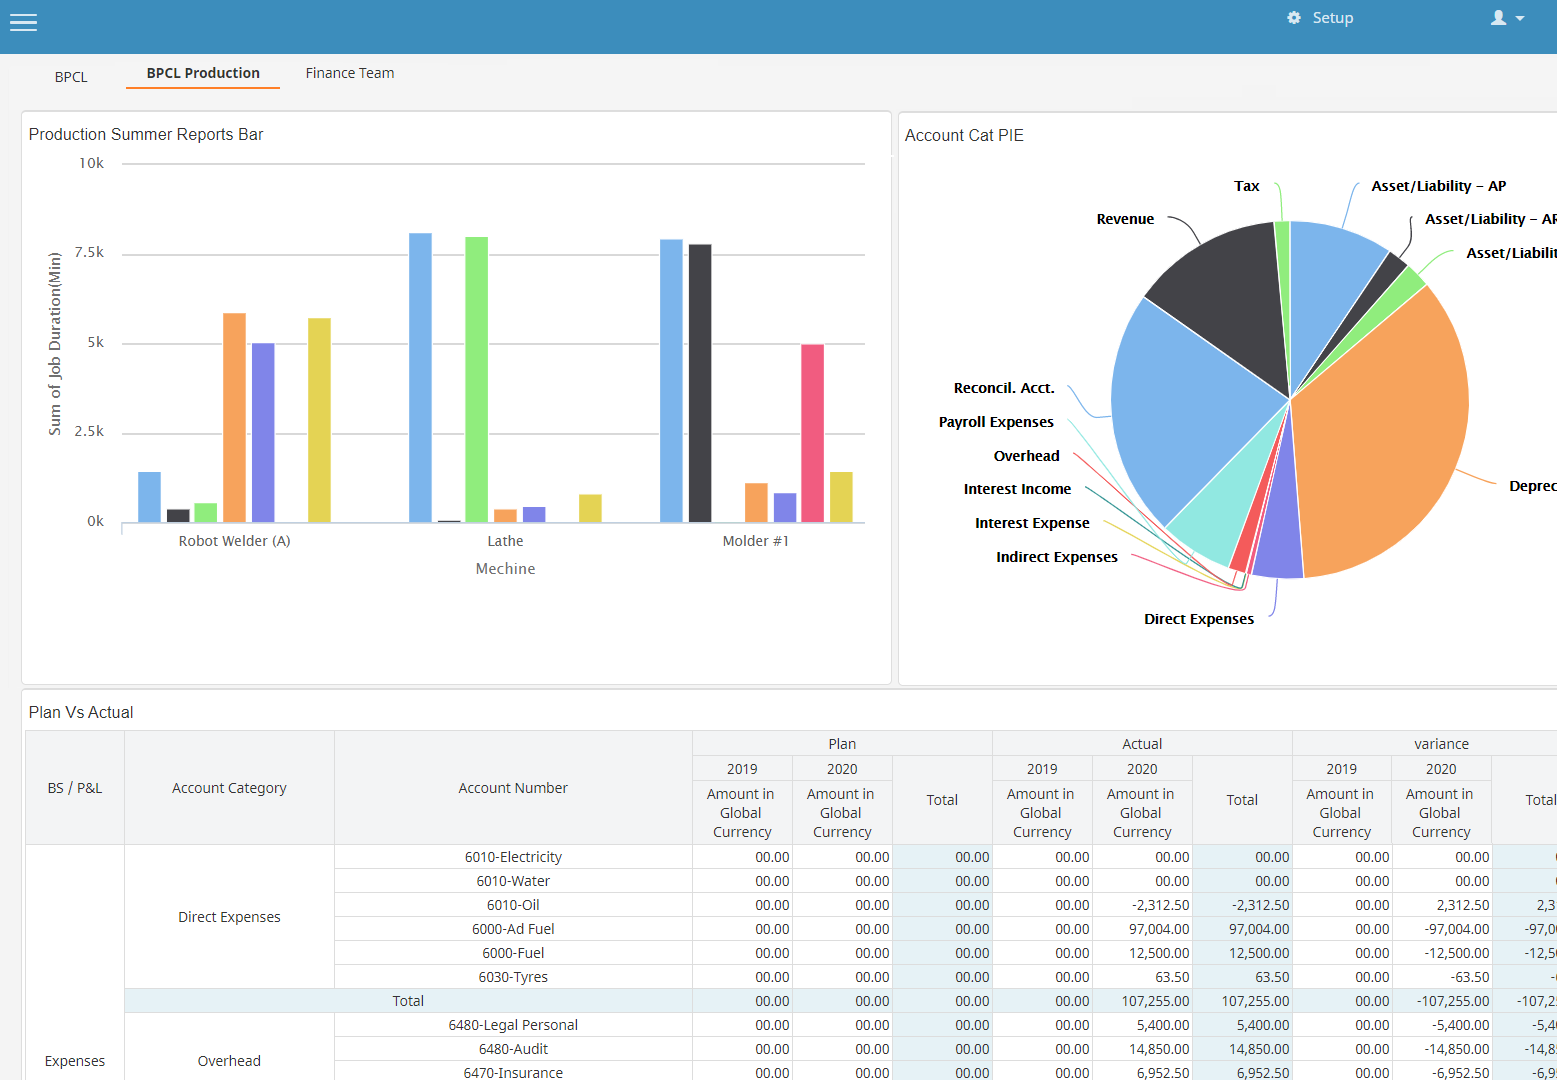Click the orange bar for Robot Welder (A)
The image size is (1557, 1080).
pyautogui.click(x=234, y=418)
